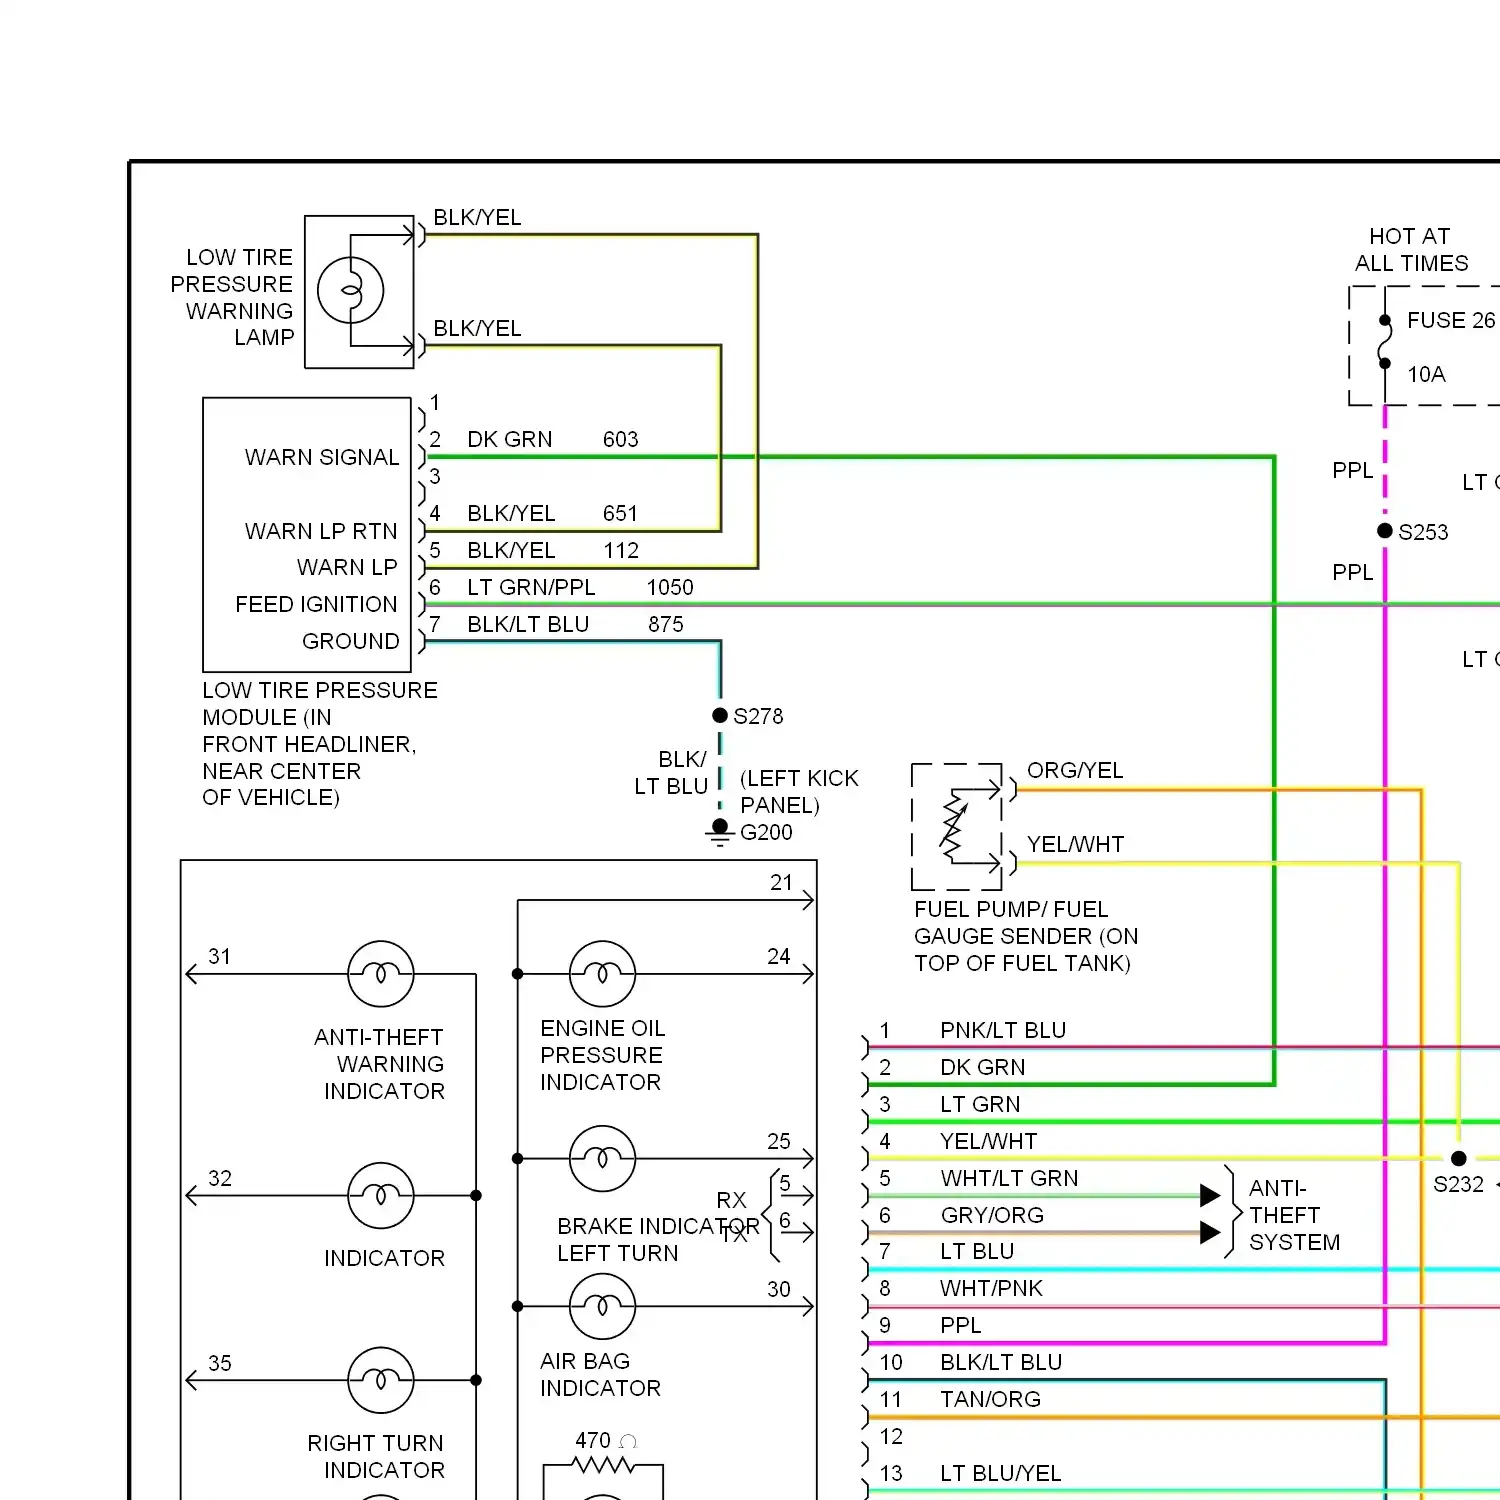Screen dimensions: 1500x1500
Task: Click the right turn indicator bulb symbol
Action: (381, 1380)
